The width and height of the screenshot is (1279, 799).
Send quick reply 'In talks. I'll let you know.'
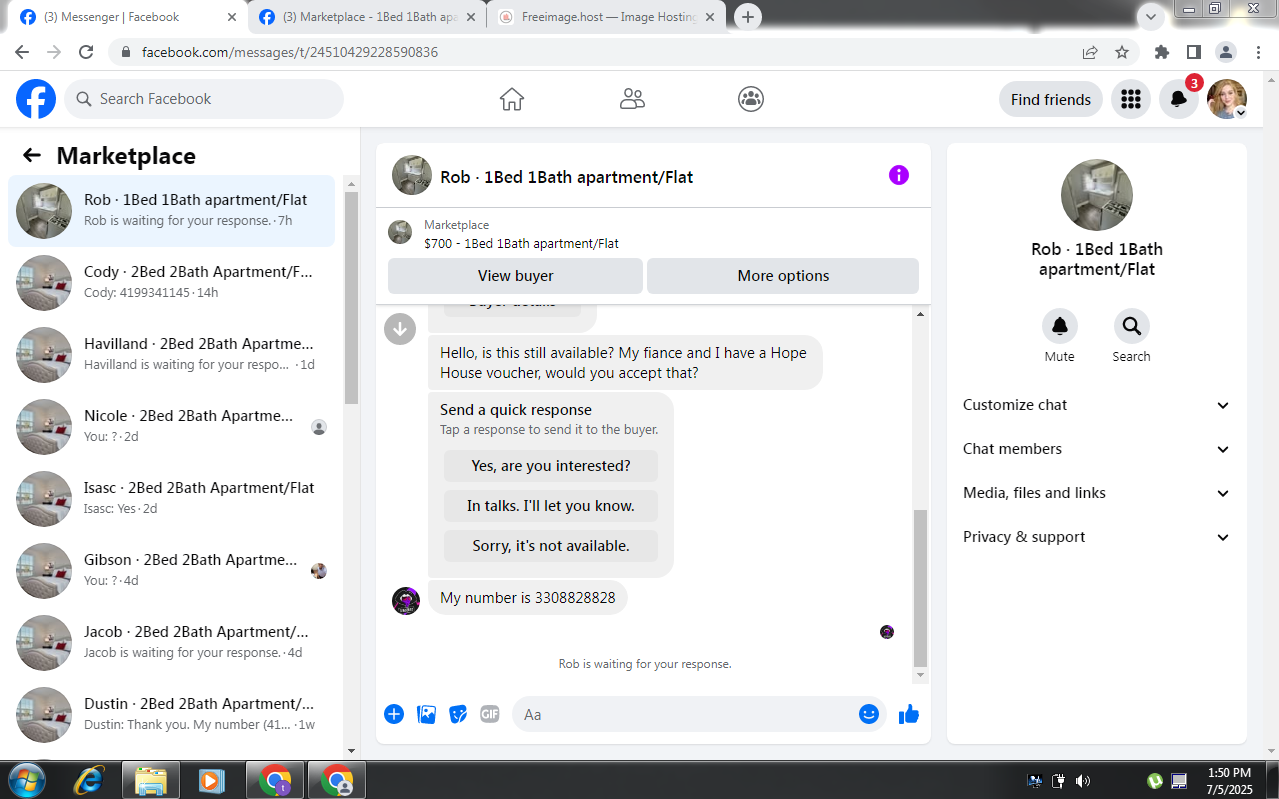tap(551, 506)
